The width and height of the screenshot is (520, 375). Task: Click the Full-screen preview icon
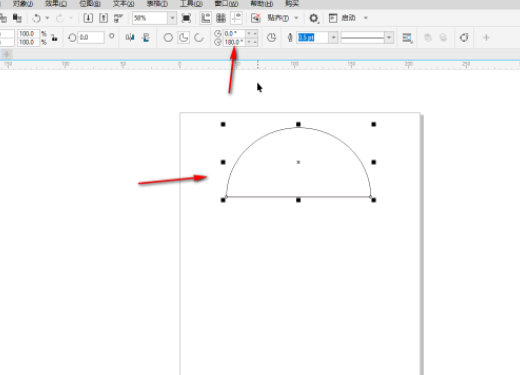(186, 18)
